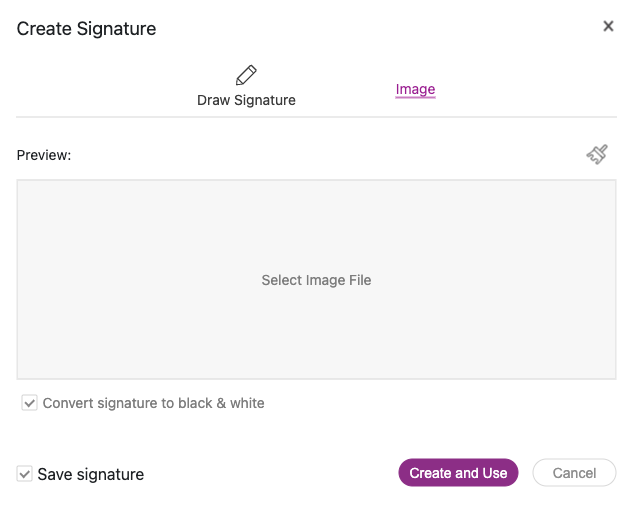Activate the drawing mode pencil tool
Viewport: 636px width, 511px height.
coord(246,75)
